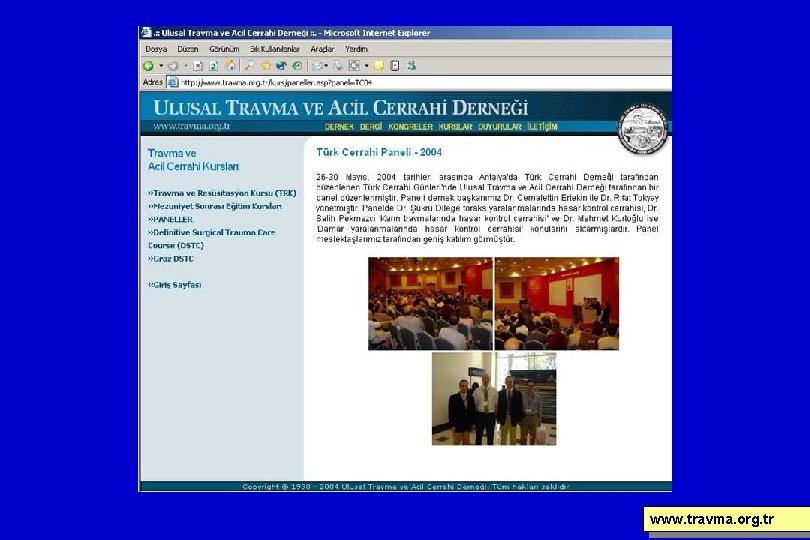Image resolution: width=810 pixels, height=540 pixels.
Task: Click the www.travma.org.tr header text
Action: [x=192, y=126]
